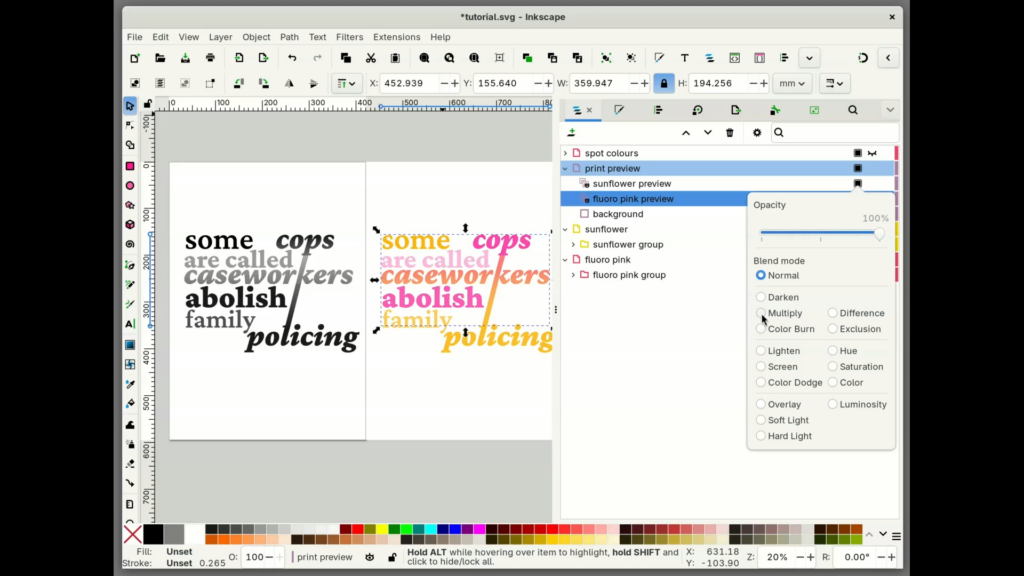Enable the lock width-height ratio padlock
The image size is (1024, 576).
[664, 83]
